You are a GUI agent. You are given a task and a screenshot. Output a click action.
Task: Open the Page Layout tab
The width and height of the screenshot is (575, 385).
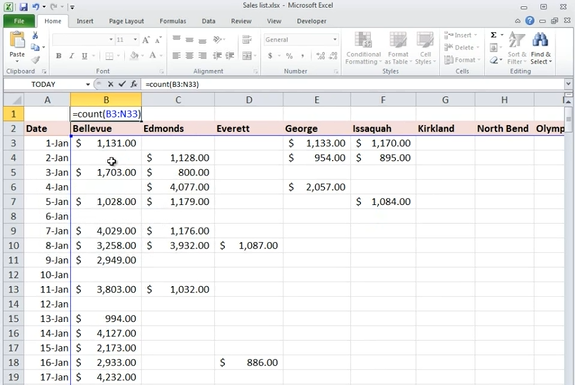[x=126, y=21]
